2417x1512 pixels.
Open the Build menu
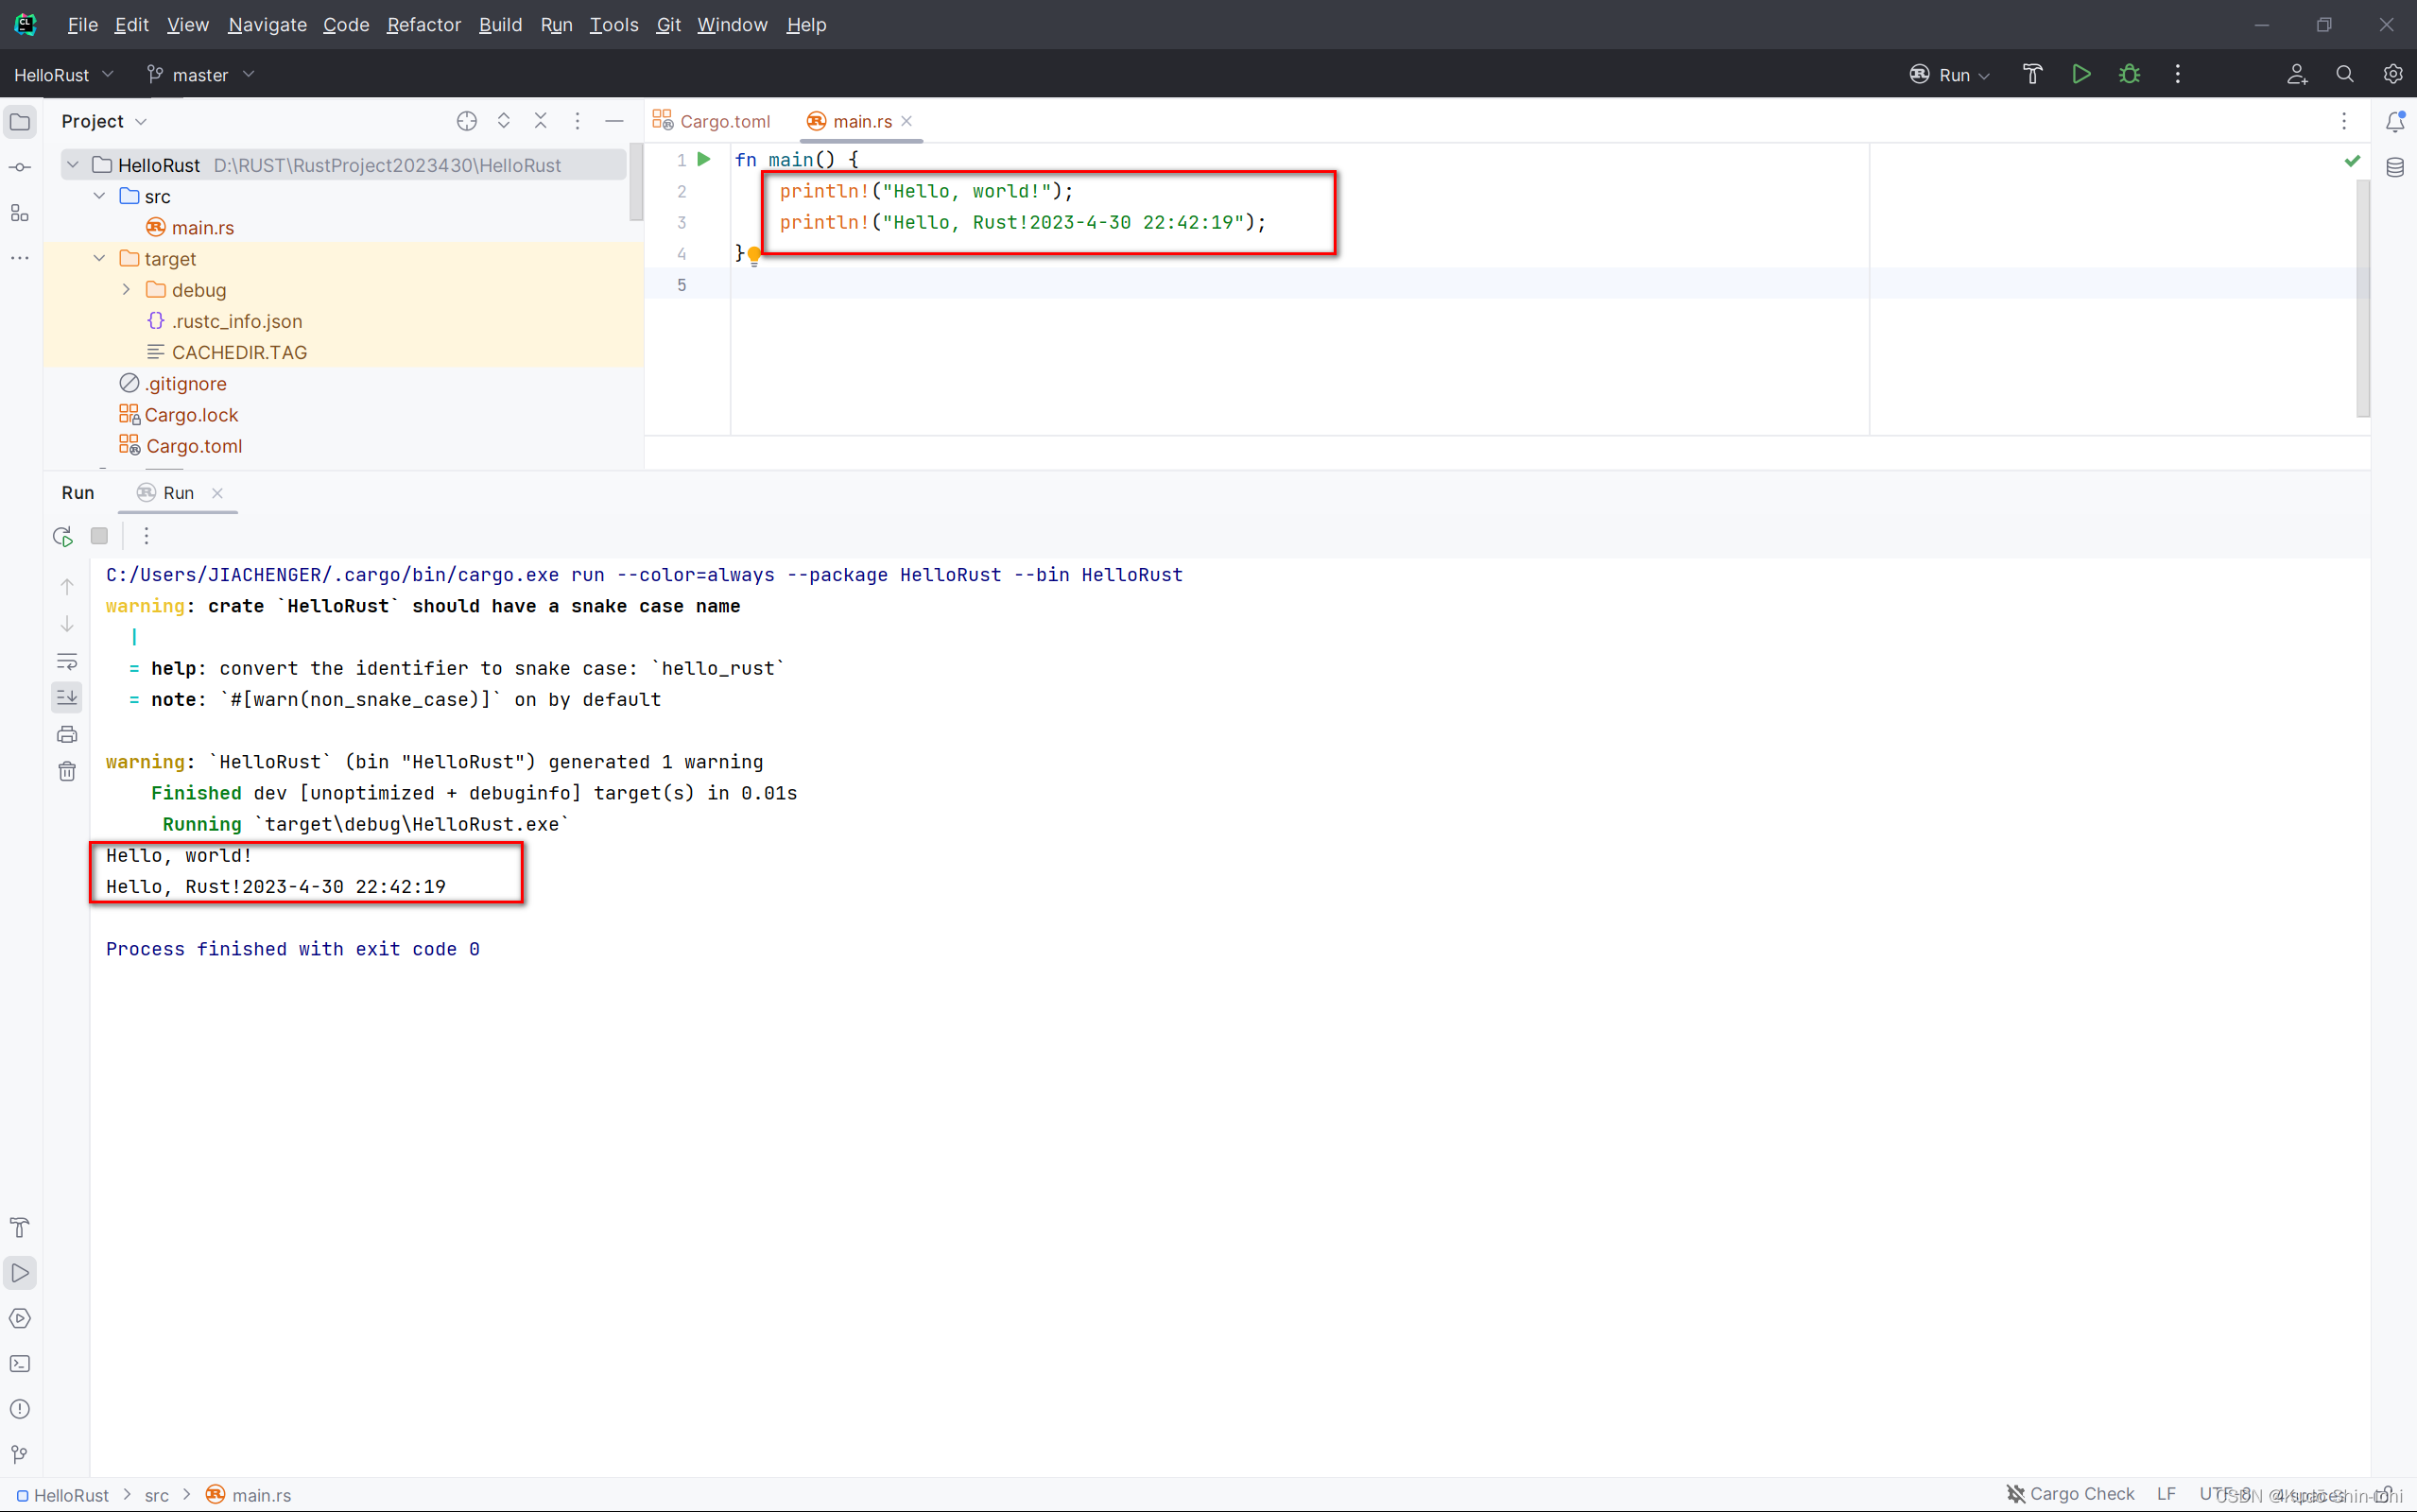coord(500,25)
